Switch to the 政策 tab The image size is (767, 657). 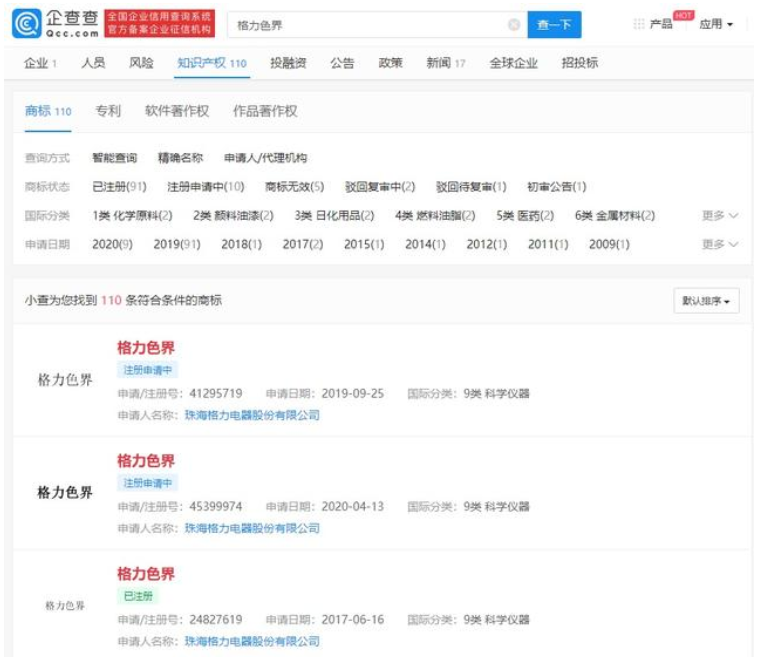(x=390, y=63)
